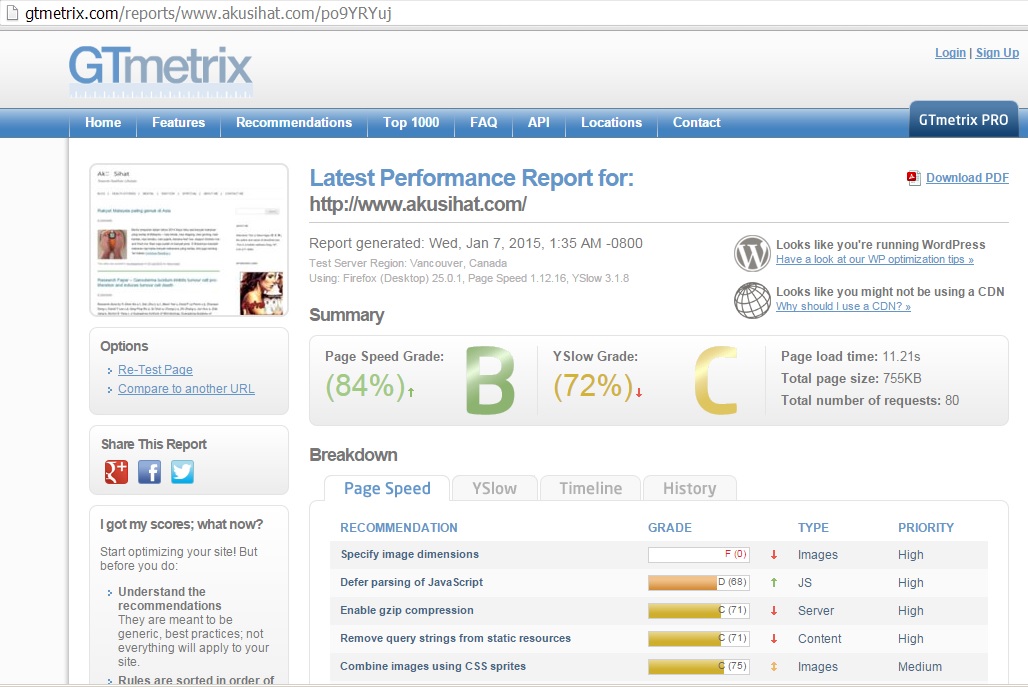Click the D (68) grade bar
The height and width of the screenshot is (687, 1028).
pyautogui.click(x=698, y=582)
